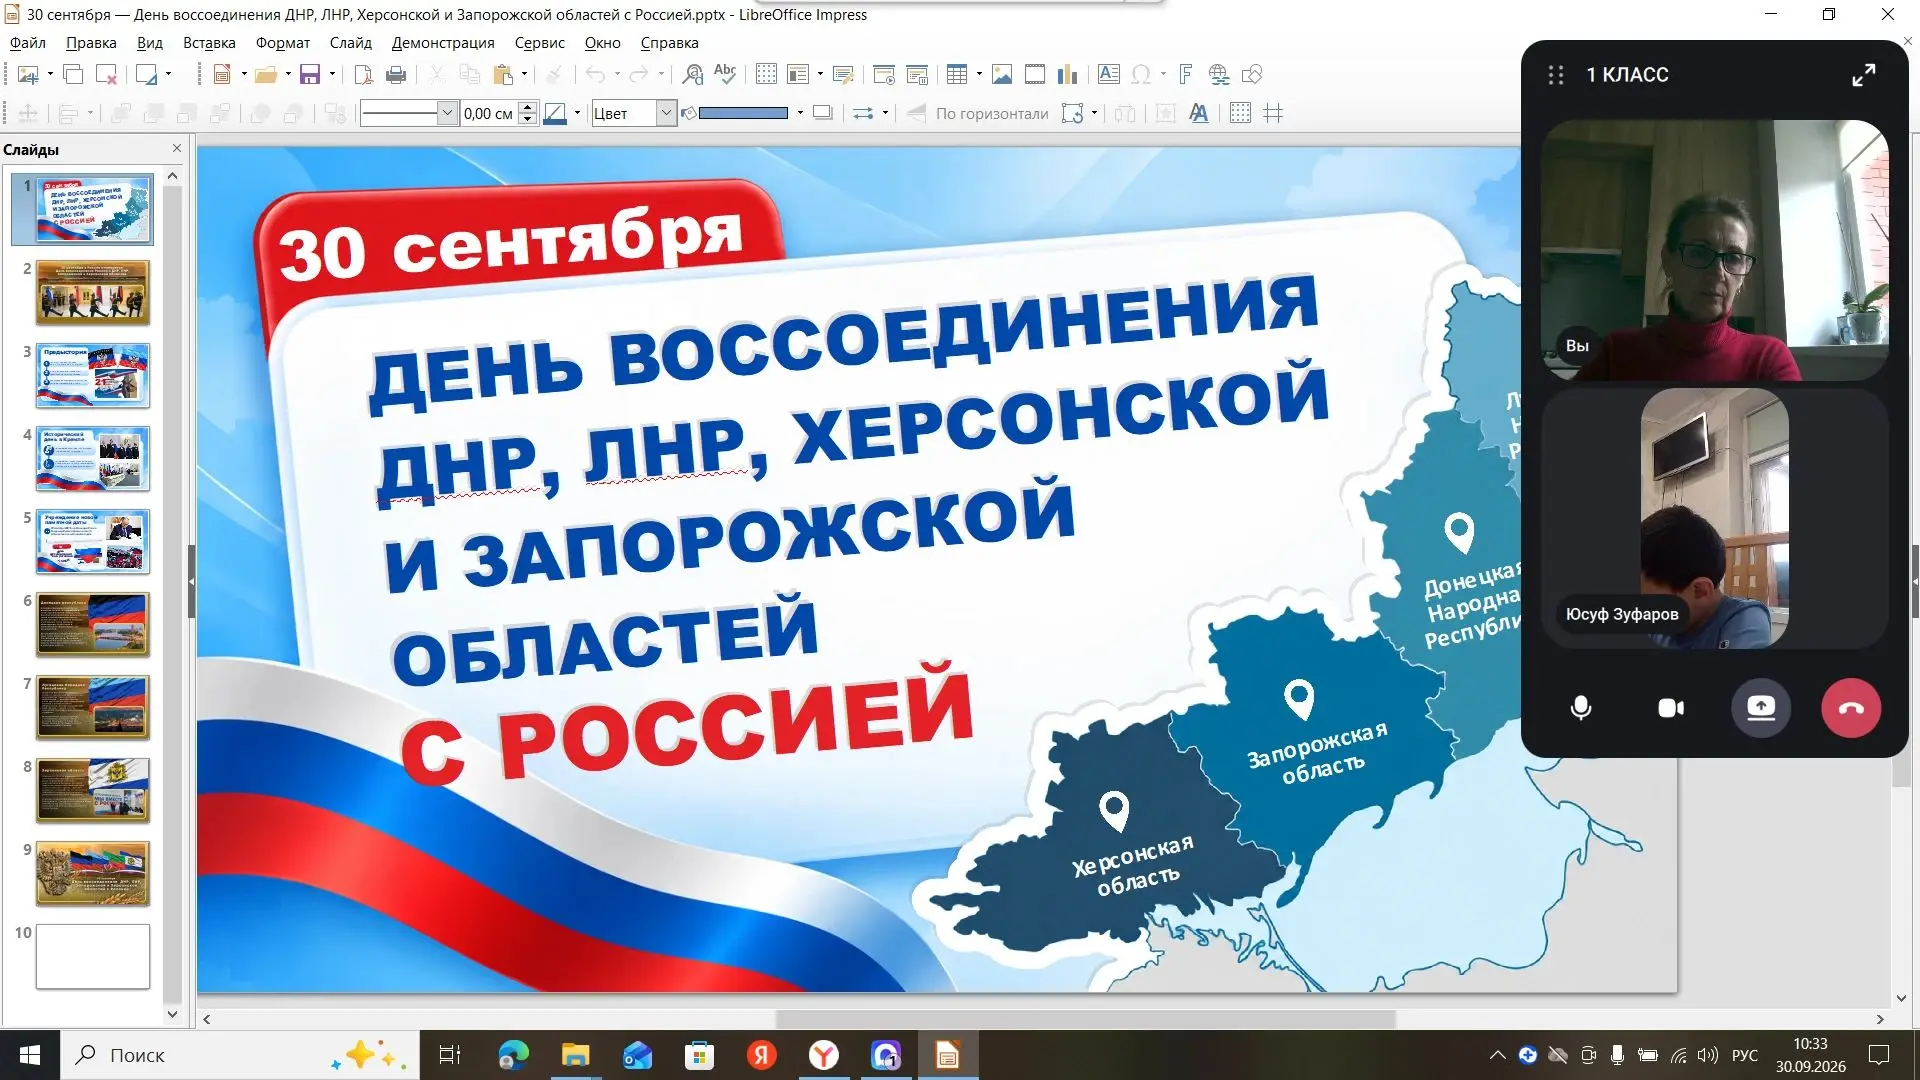Expand the Open file dropdown arrow
Image resolution: width=1920 pixels, height=1080 pixels.
pos(288,74)
